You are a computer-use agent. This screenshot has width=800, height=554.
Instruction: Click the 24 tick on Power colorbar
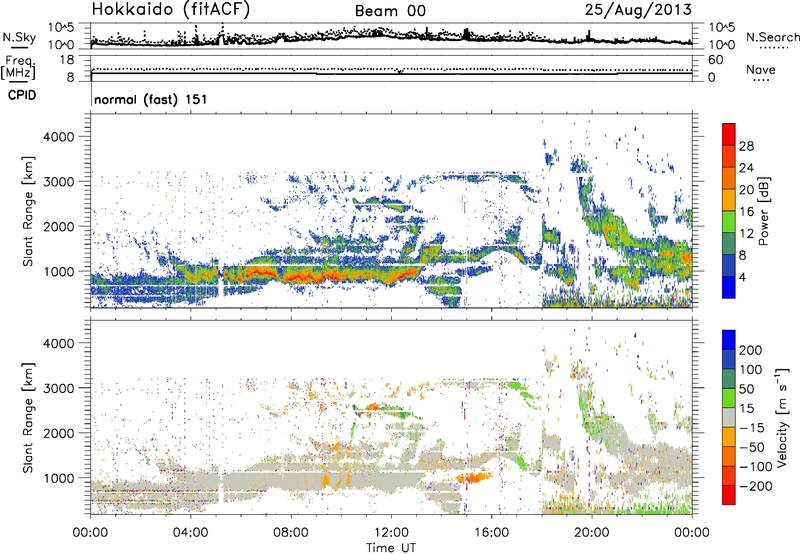[x=746, y=168]
